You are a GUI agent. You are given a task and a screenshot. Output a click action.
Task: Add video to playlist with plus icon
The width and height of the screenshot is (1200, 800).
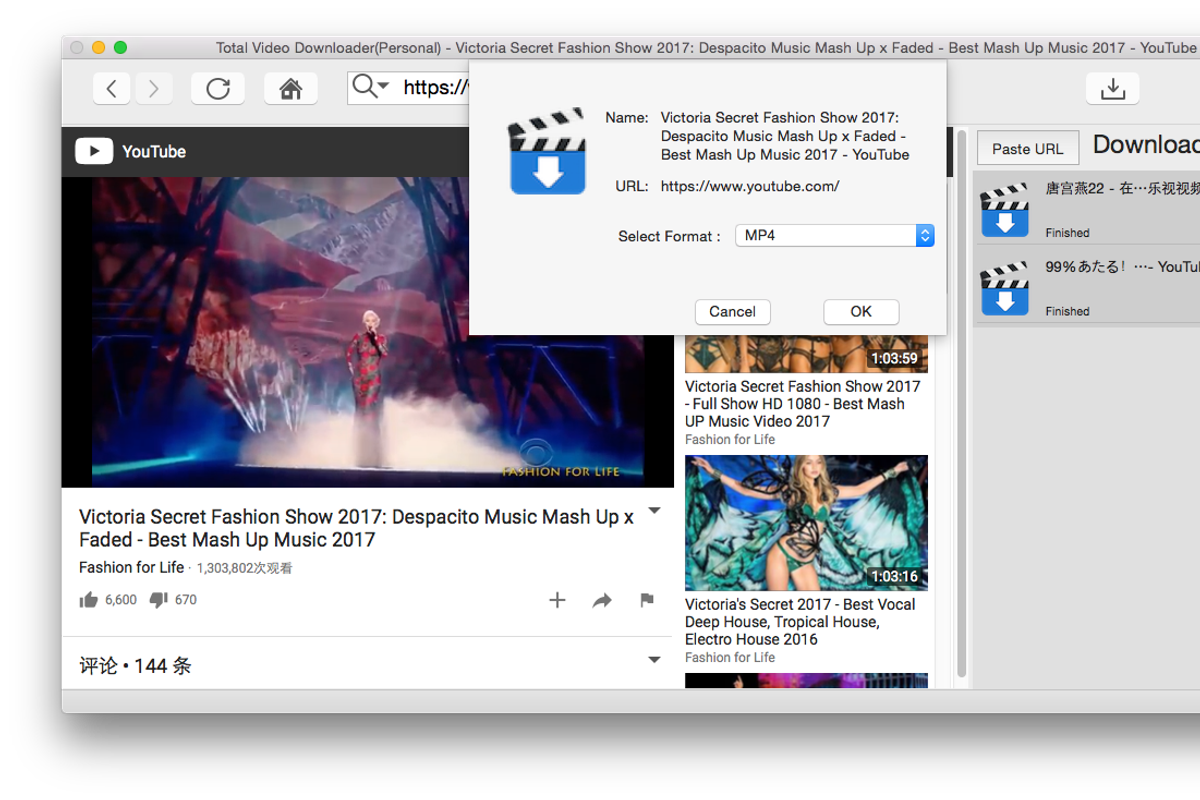[557, 600]
